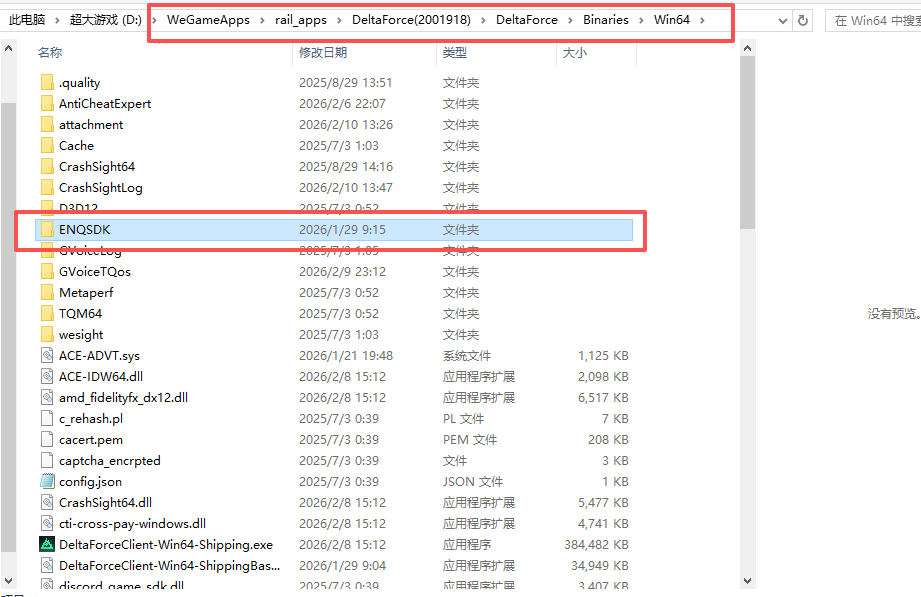
Task: Click the ACE-ADVT.sys system file icon
Action: pyautogui.click(x=47, y=356)
